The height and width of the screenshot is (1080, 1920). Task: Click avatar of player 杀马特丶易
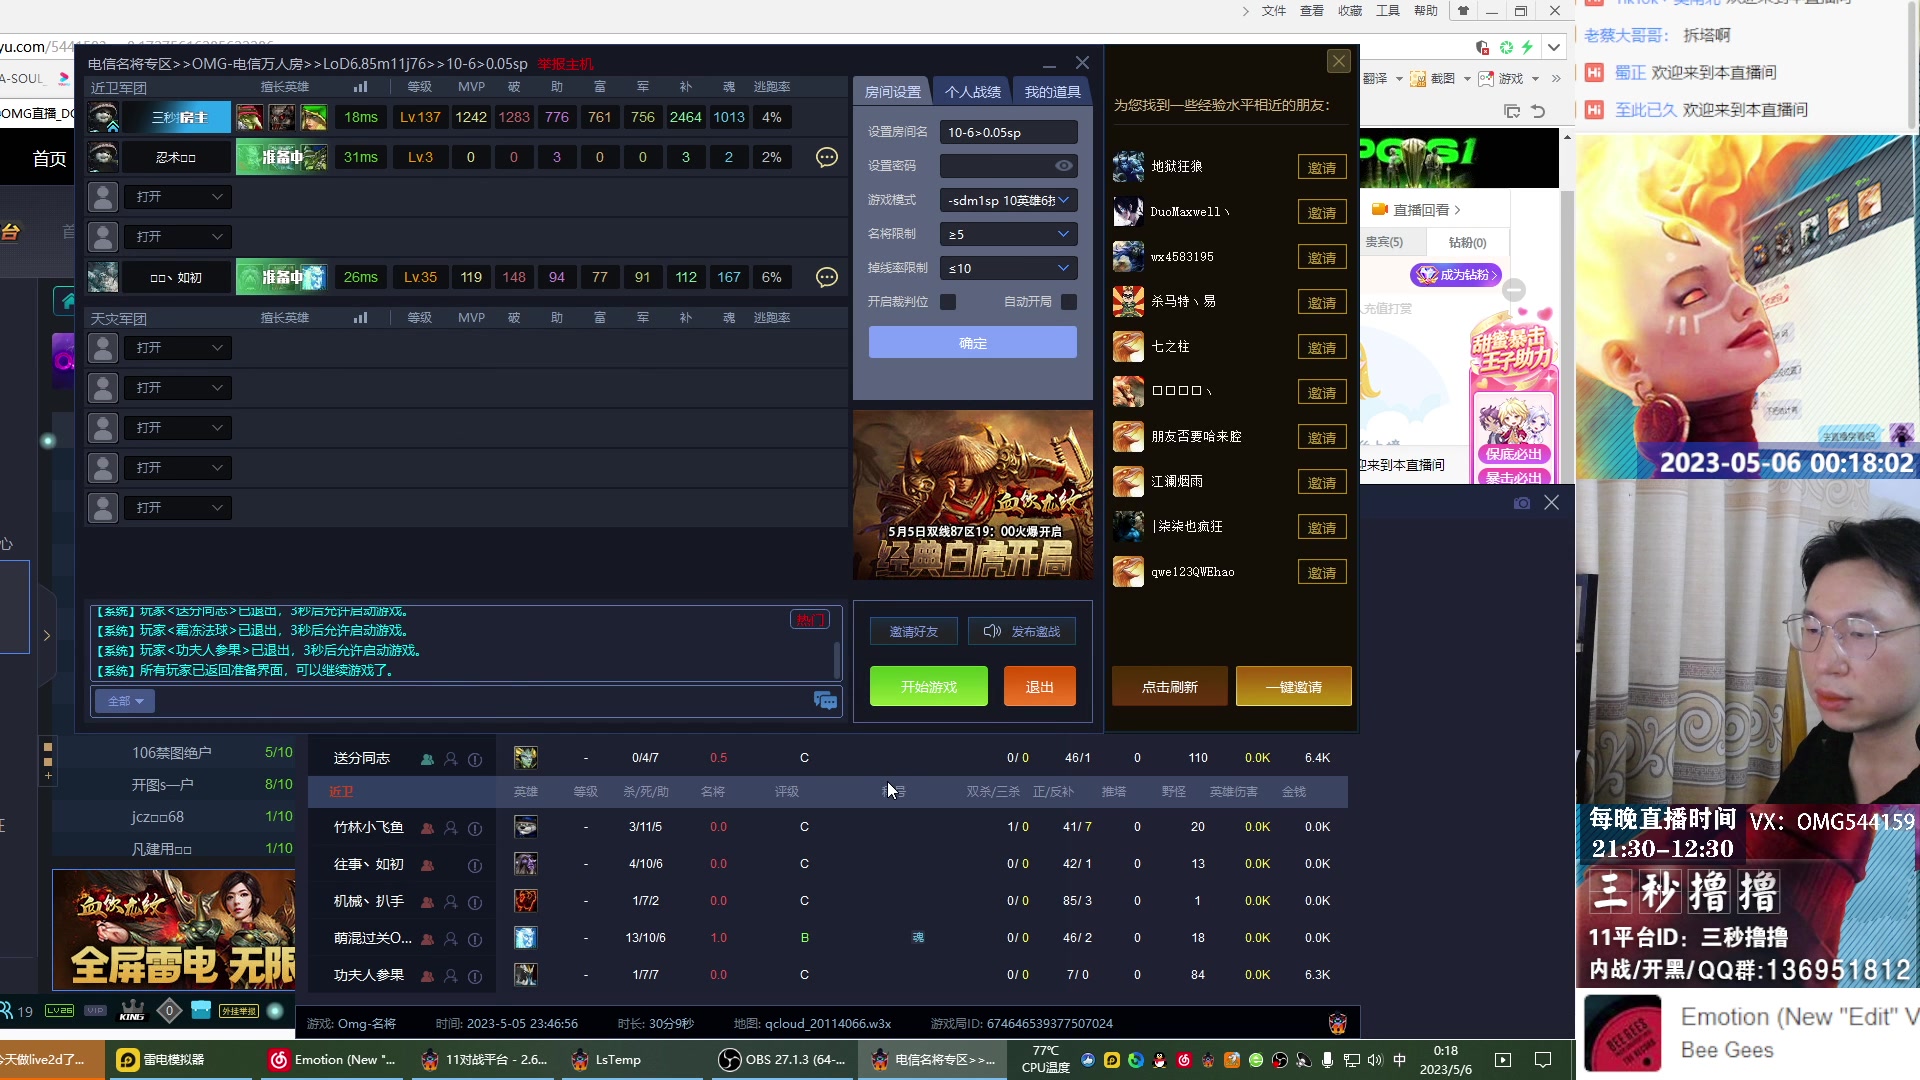click(1128, 301)
